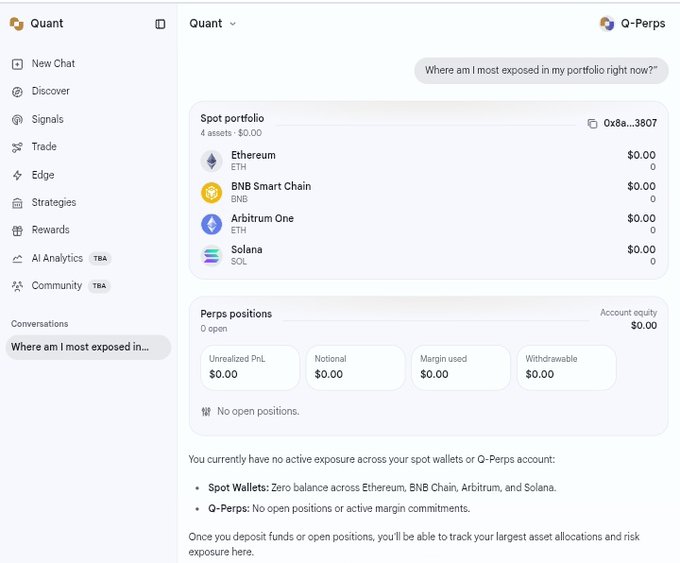
Task: Click the Trade icon in sidebar
Action: click(x=17, y=147)
